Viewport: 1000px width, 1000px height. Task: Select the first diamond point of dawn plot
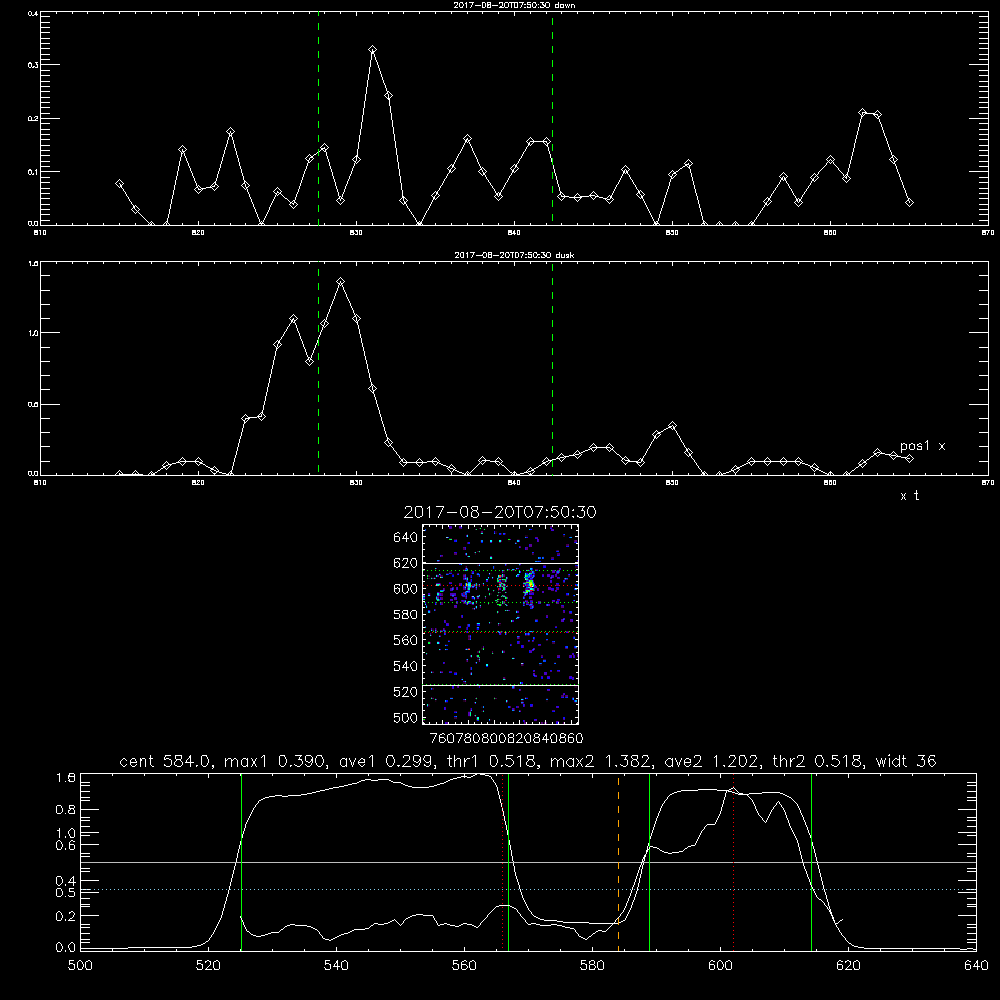point(119,184)
